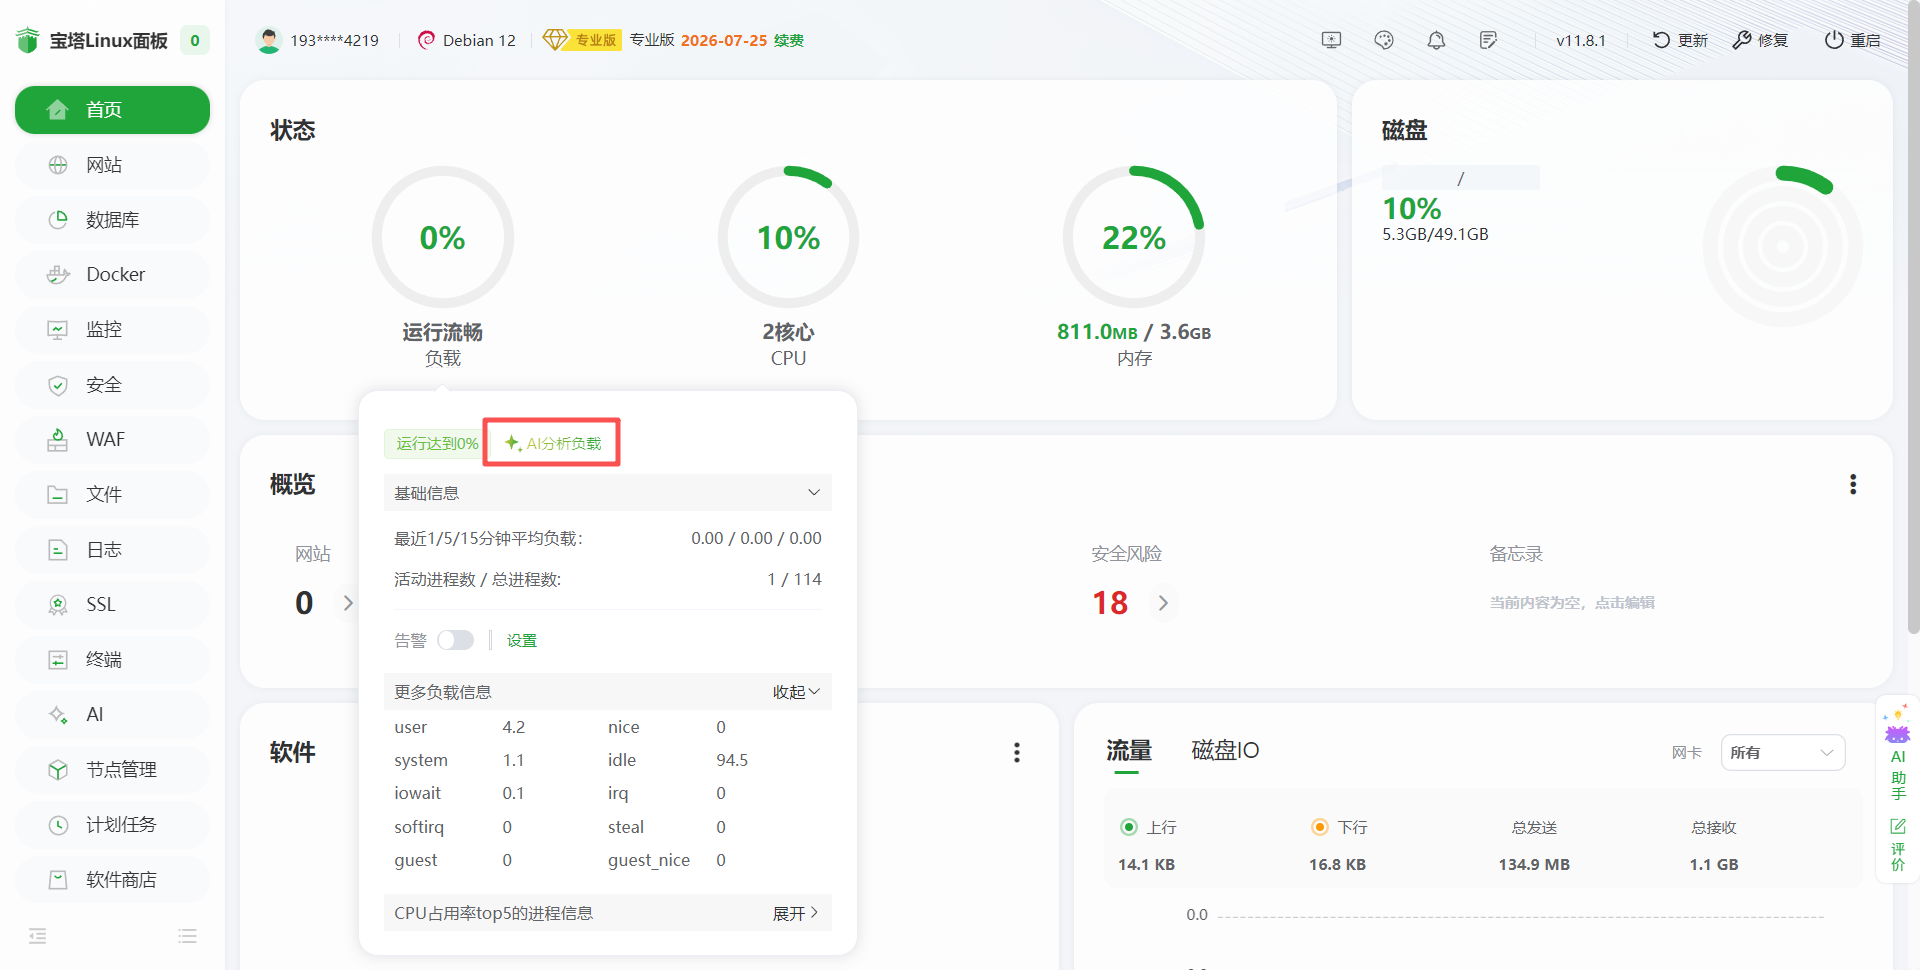Click the bottom-right sidebar list icon

(x=187, y=936)
